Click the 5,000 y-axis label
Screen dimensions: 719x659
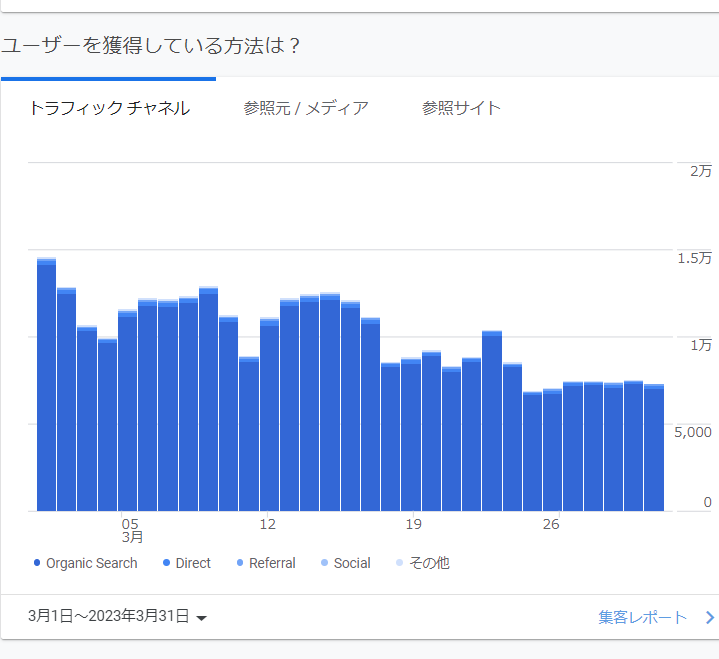click(x=693, y=432)
